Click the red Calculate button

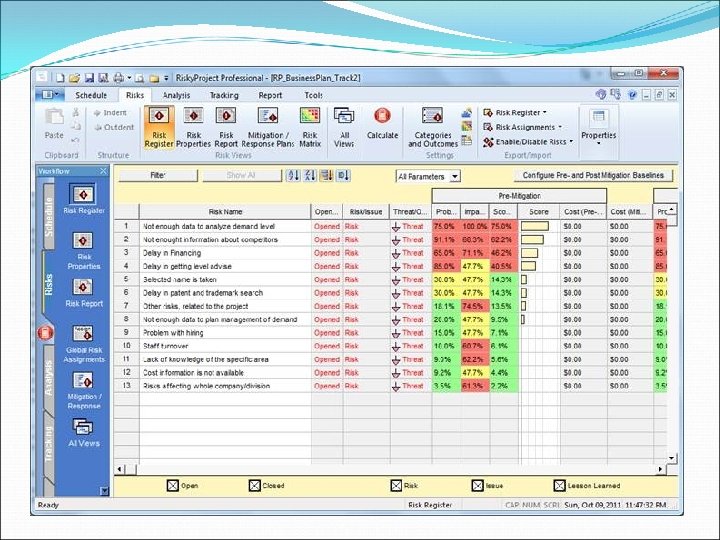click(x=382, y=124)
